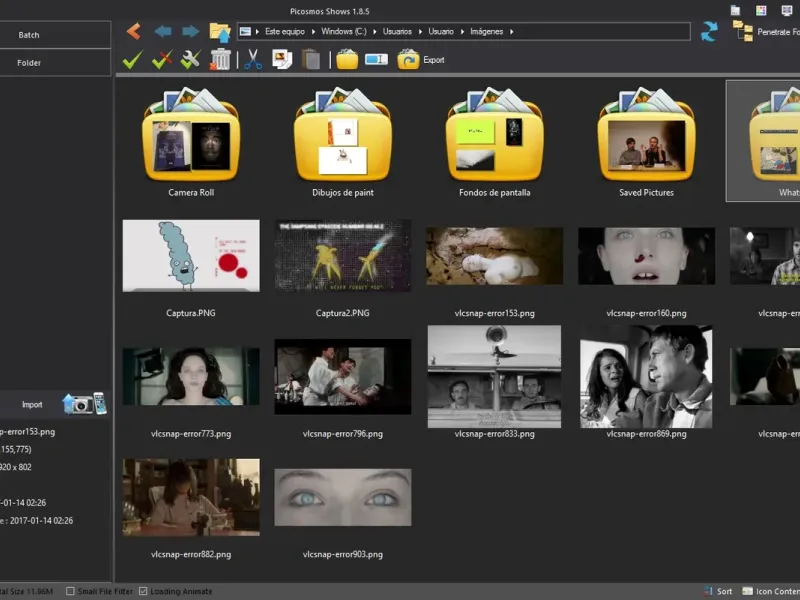Click the orange back chevron icon

point(134,31)
